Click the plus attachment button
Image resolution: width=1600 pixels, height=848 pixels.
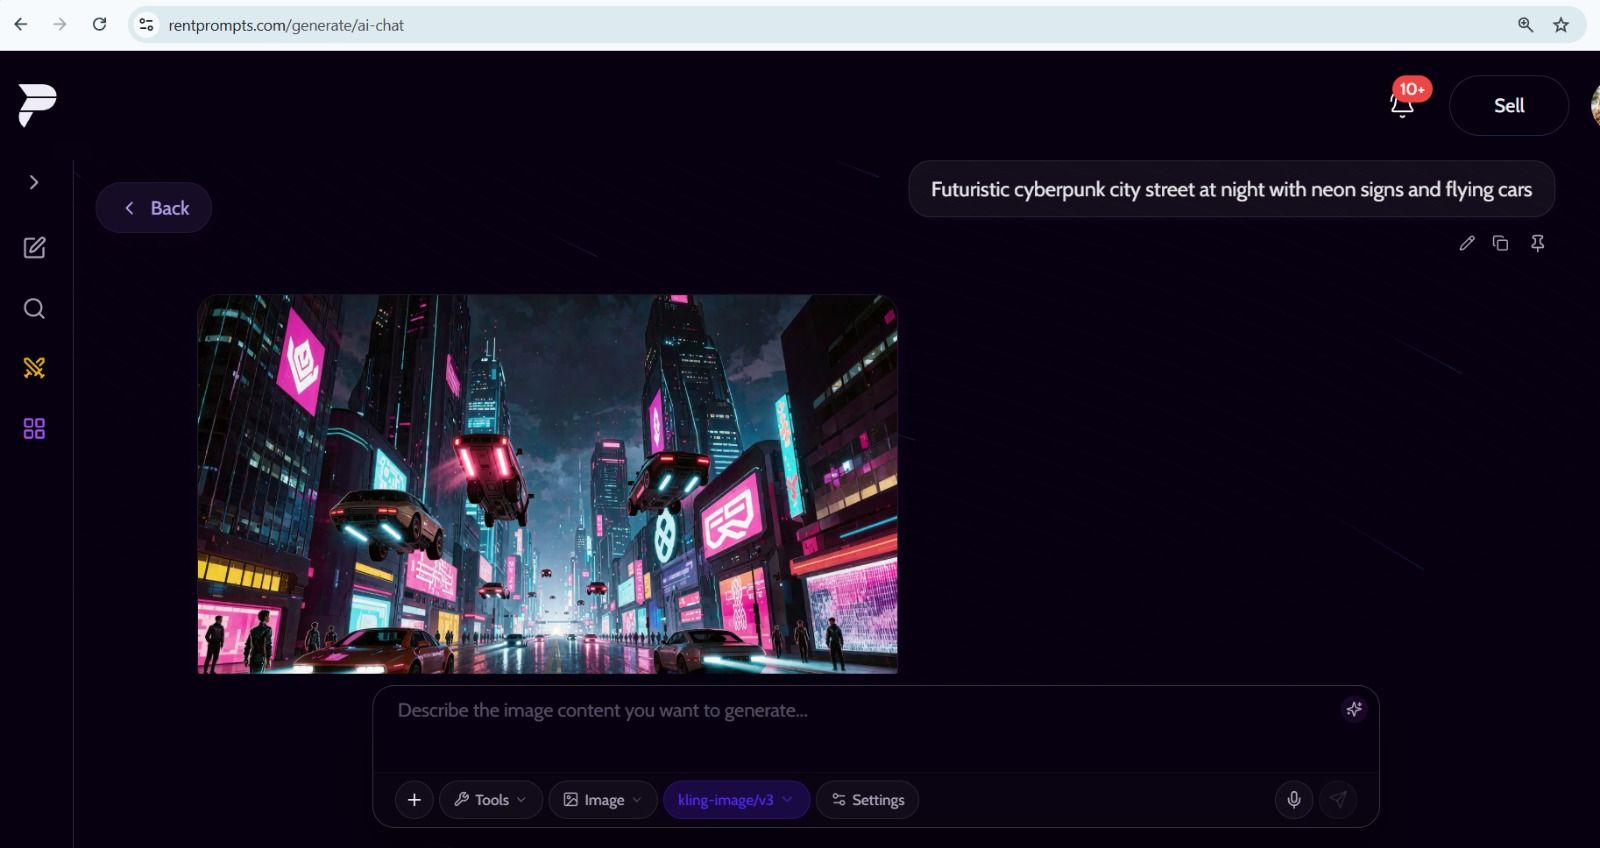click(414, 800)
